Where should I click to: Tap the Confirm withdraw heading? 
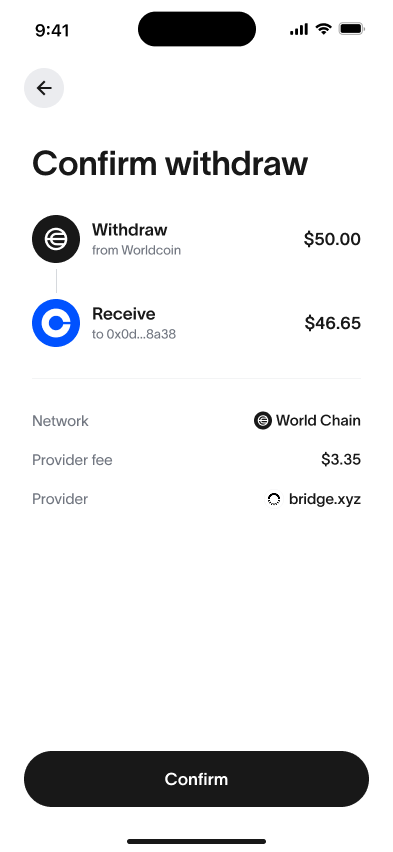170,164
